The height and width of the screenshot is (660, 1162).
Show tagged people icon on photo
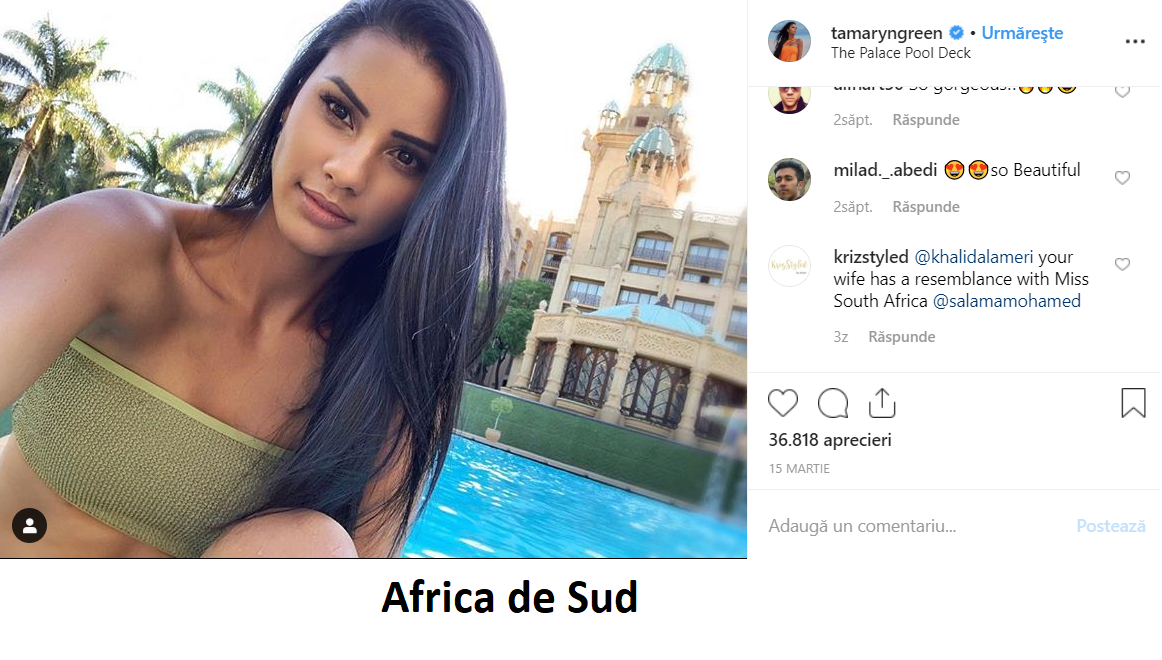[30, 525]
